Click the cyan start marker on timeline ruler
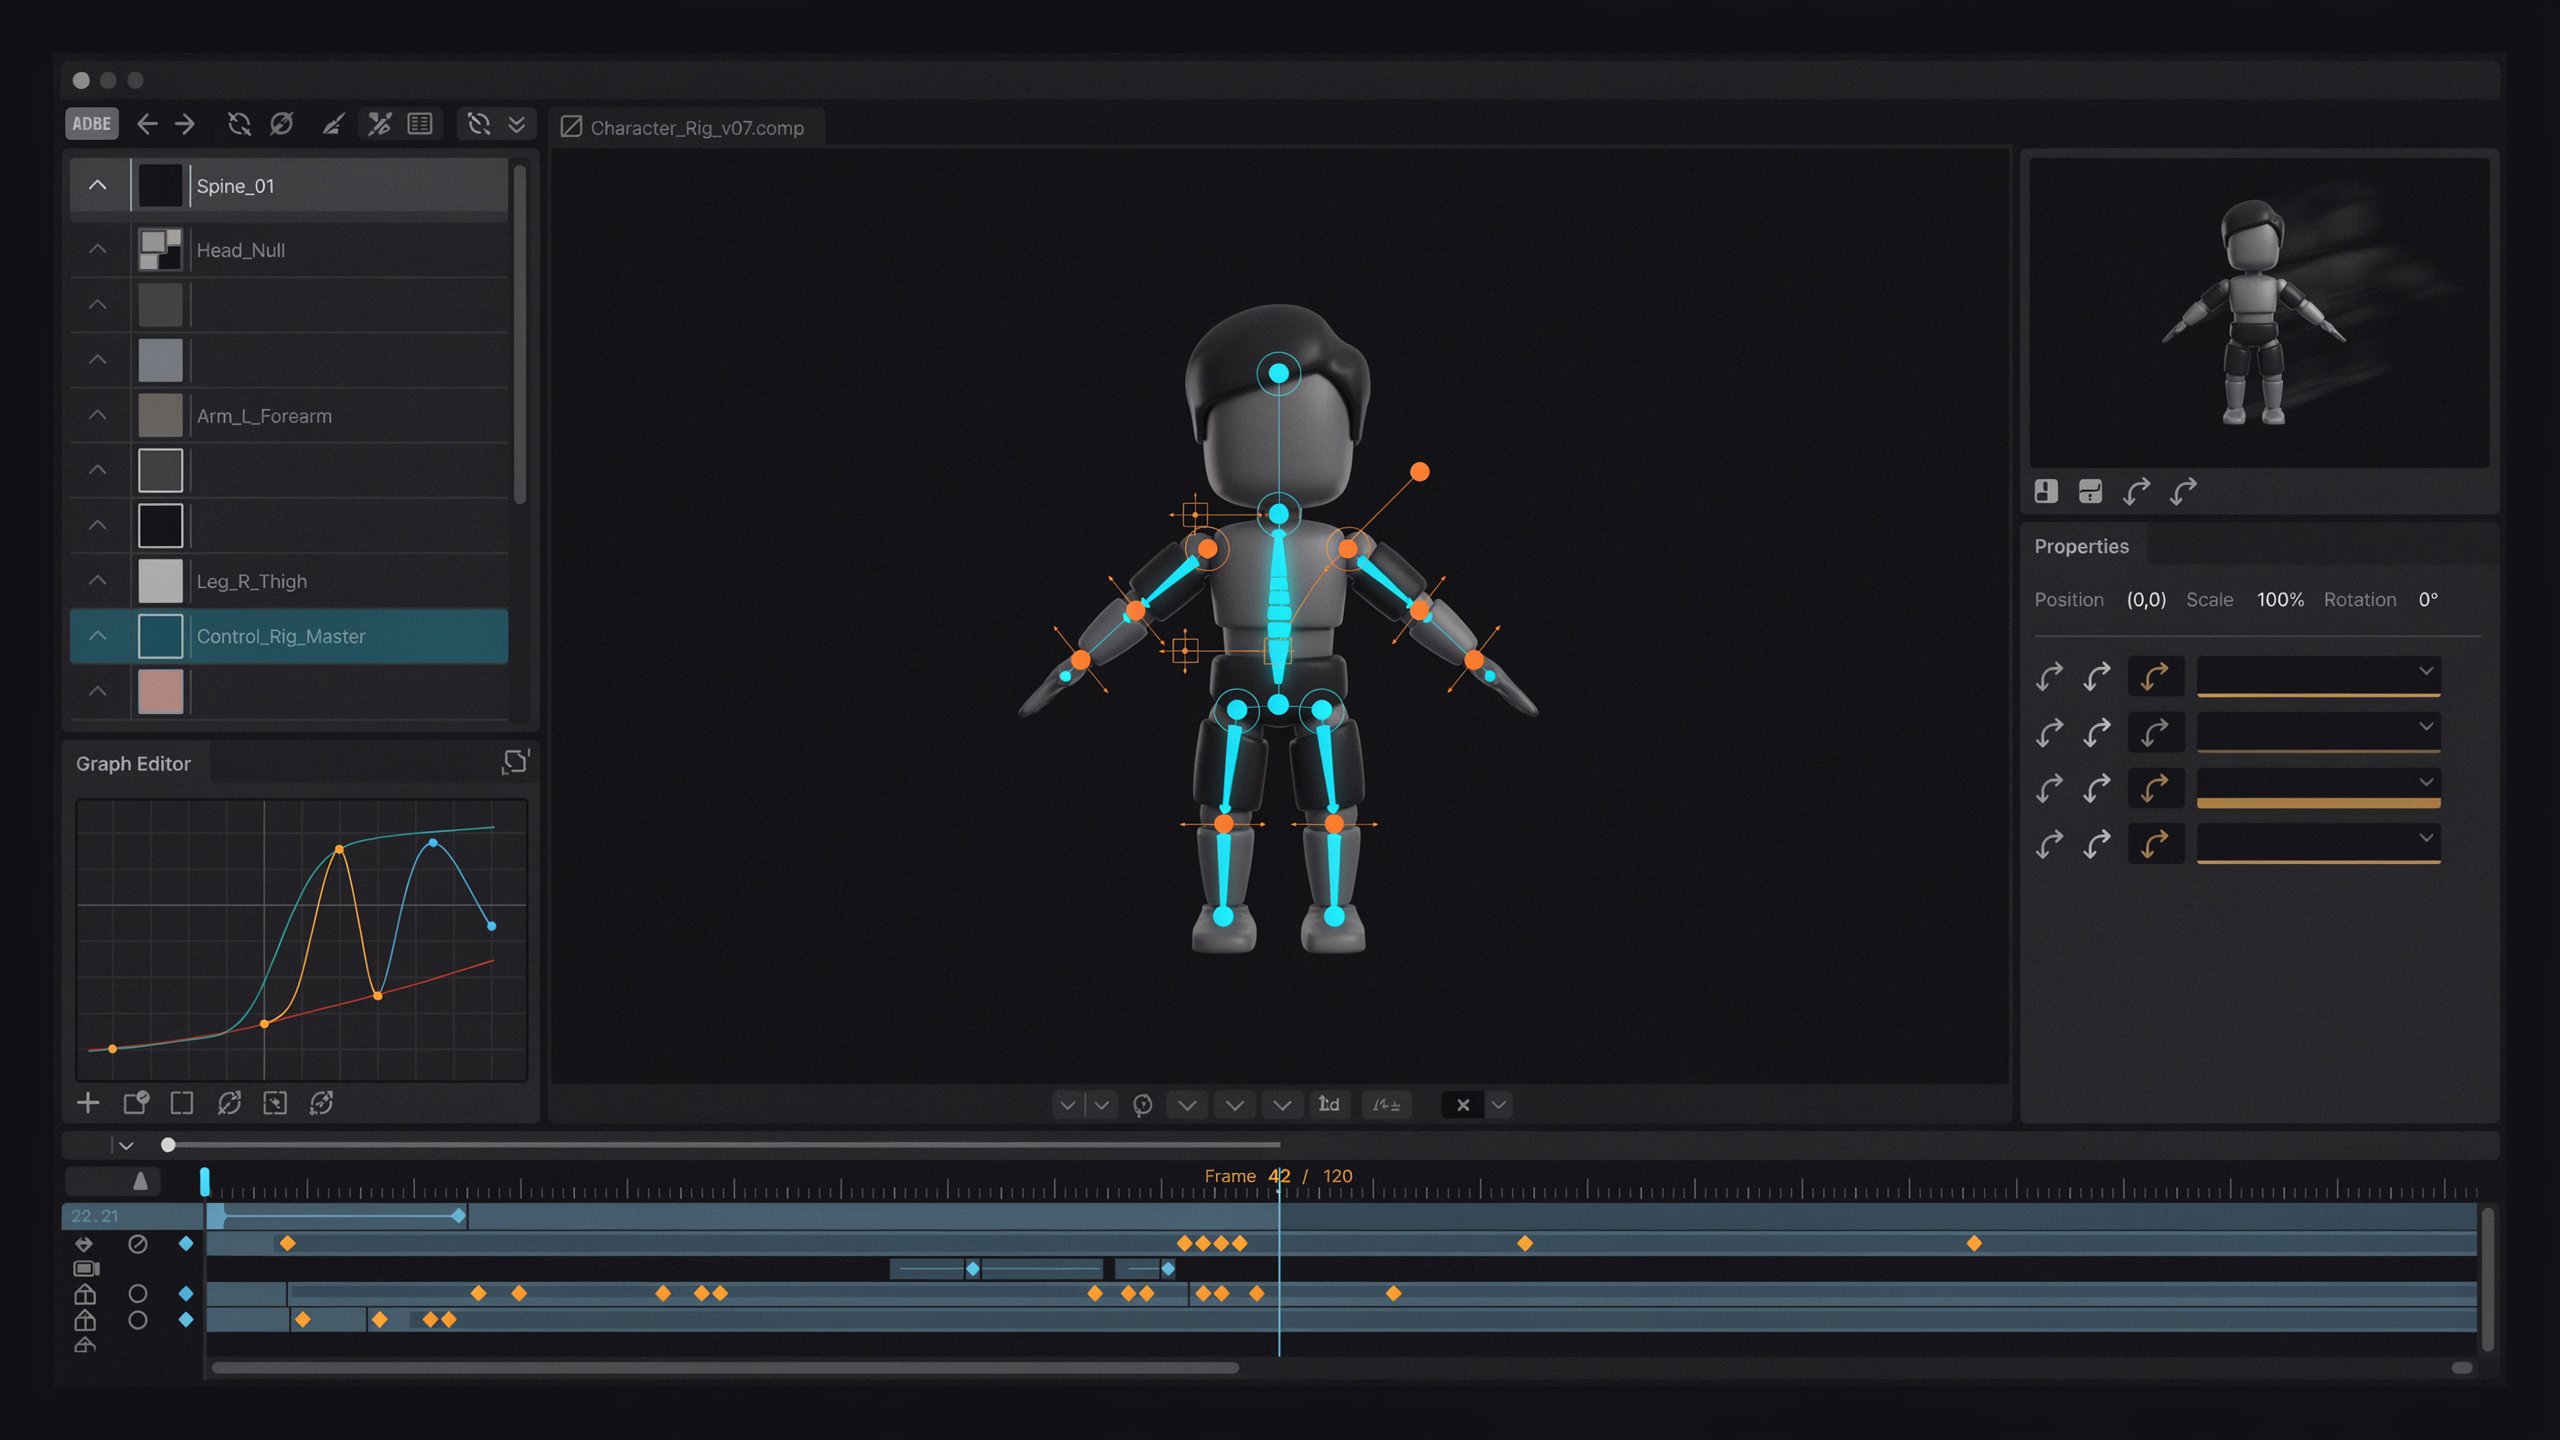The width and height of the screenshot is (2560, 1440). click(x=205, y=1182)
